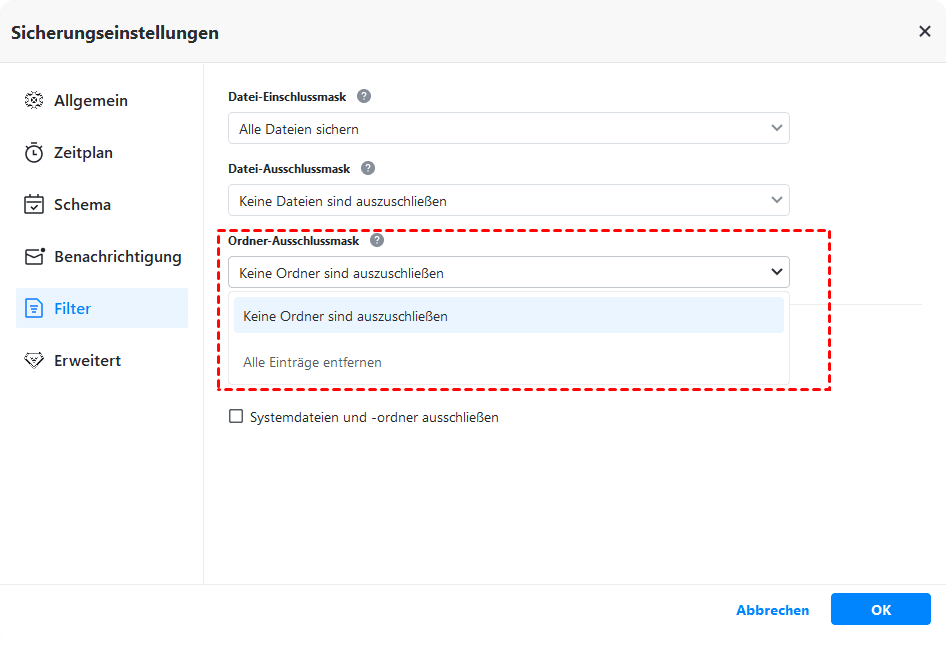Click help icon next to Ordner-Ausschlussmask
This screenshot has width=946, height=646.
click(377, 241)
